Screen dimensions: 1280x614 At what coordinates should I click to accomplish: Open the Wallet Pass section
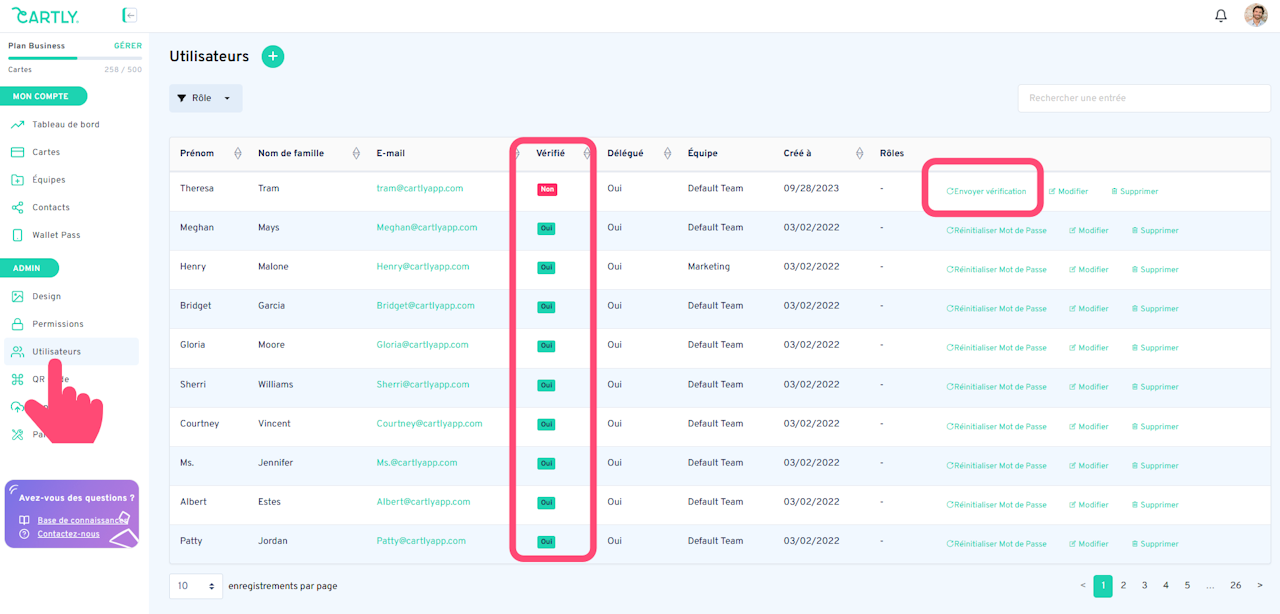point(56,235)
